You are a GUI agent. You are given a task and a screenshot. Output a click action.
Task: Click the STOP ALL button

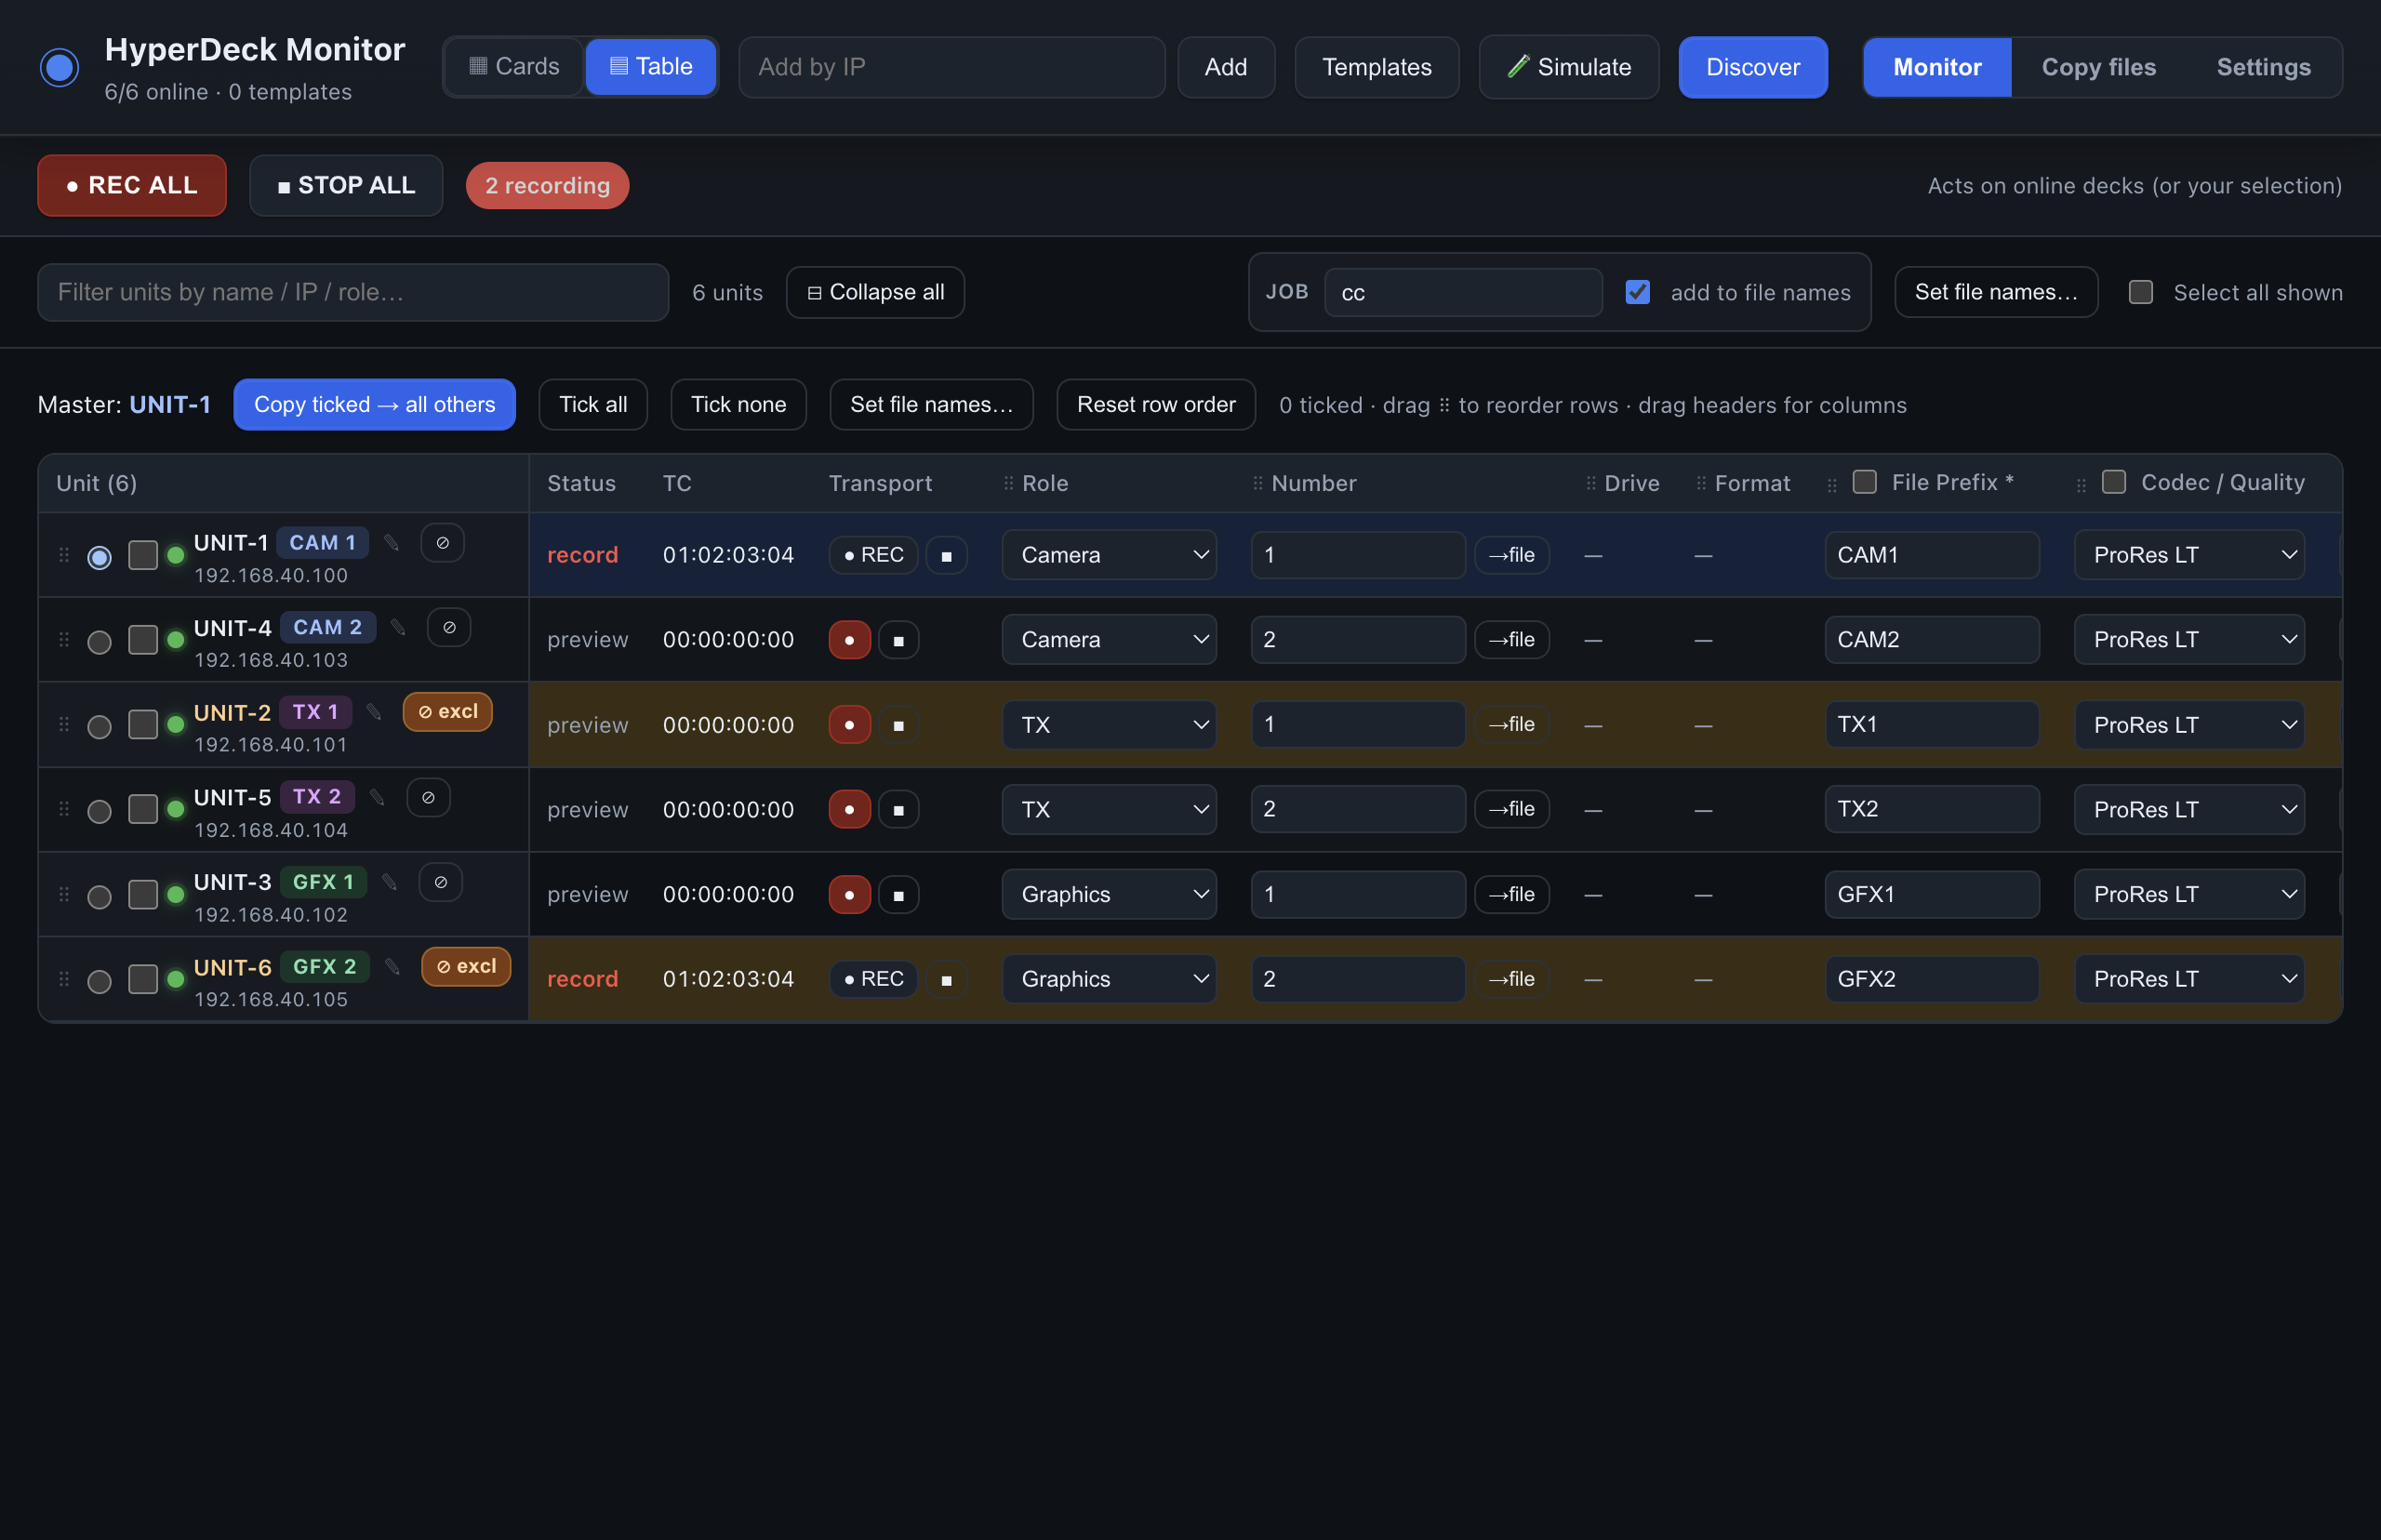(x=346, y=185)
